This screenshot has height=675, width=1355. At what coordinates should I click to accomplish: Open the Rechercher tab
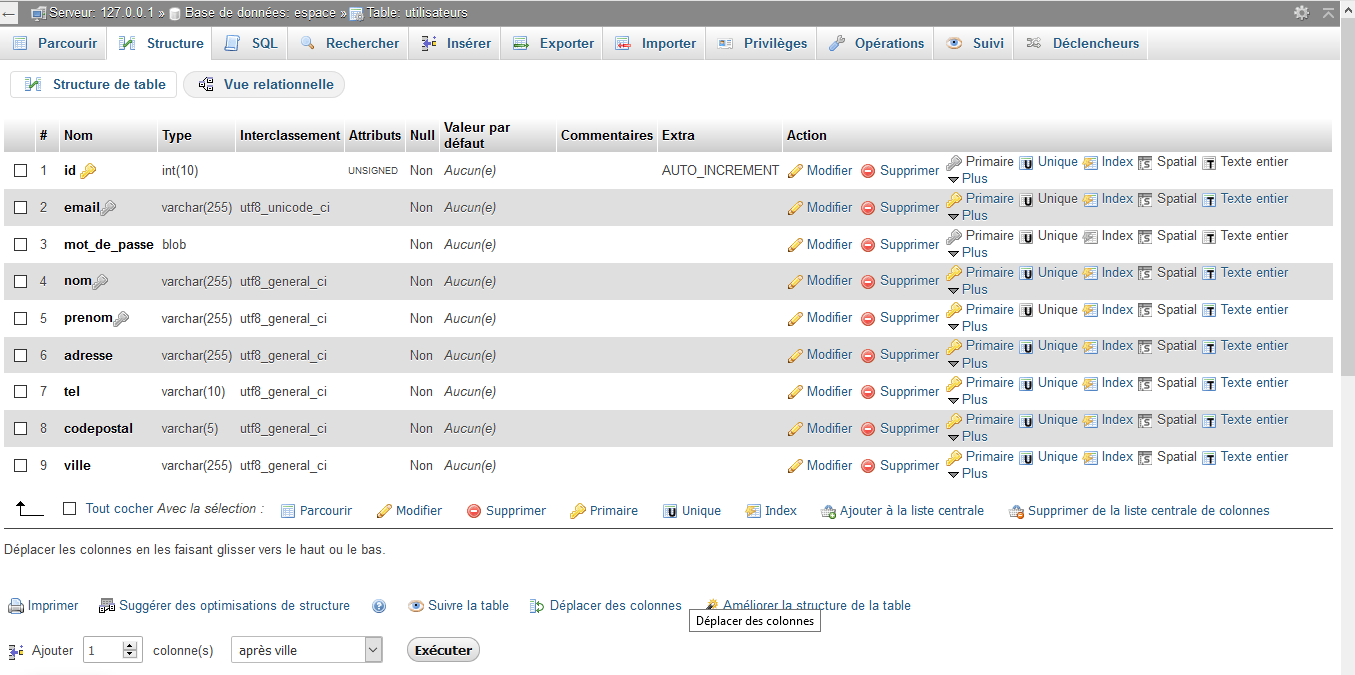349,43
